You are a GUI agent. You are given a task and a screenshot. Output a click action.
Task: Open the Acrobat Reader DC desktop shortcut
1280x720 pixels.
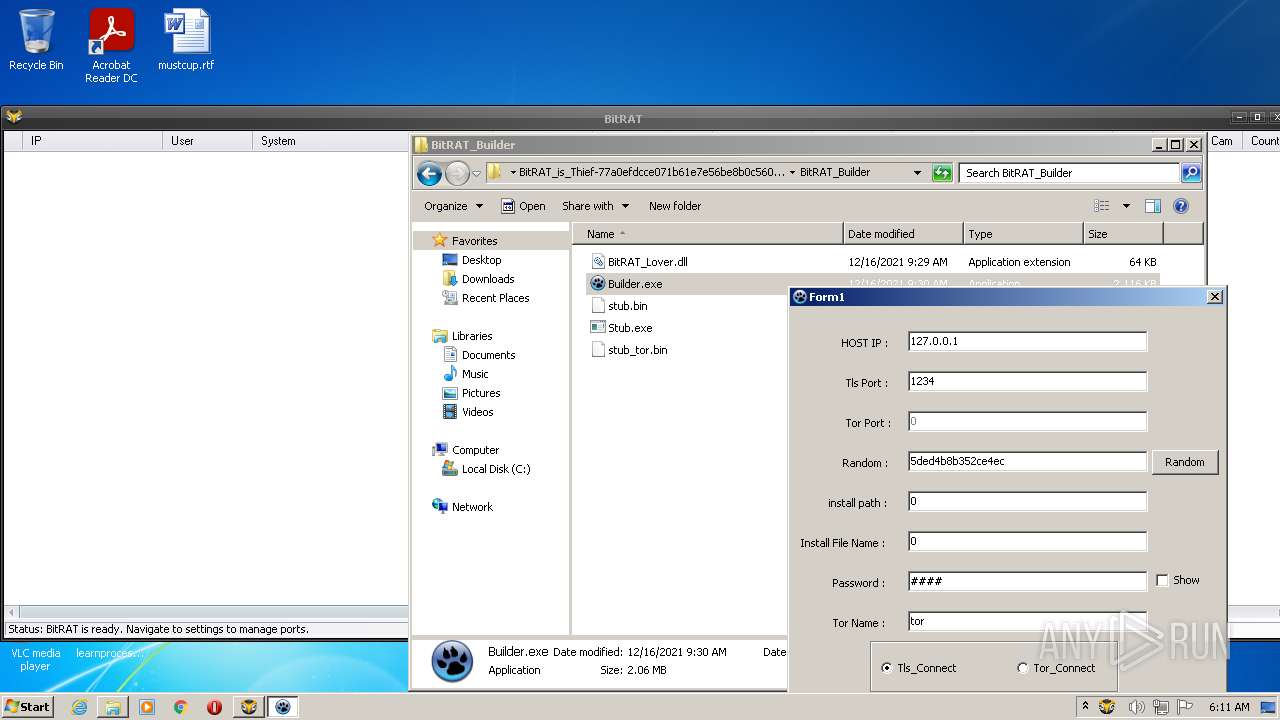[x=111, y=46]
